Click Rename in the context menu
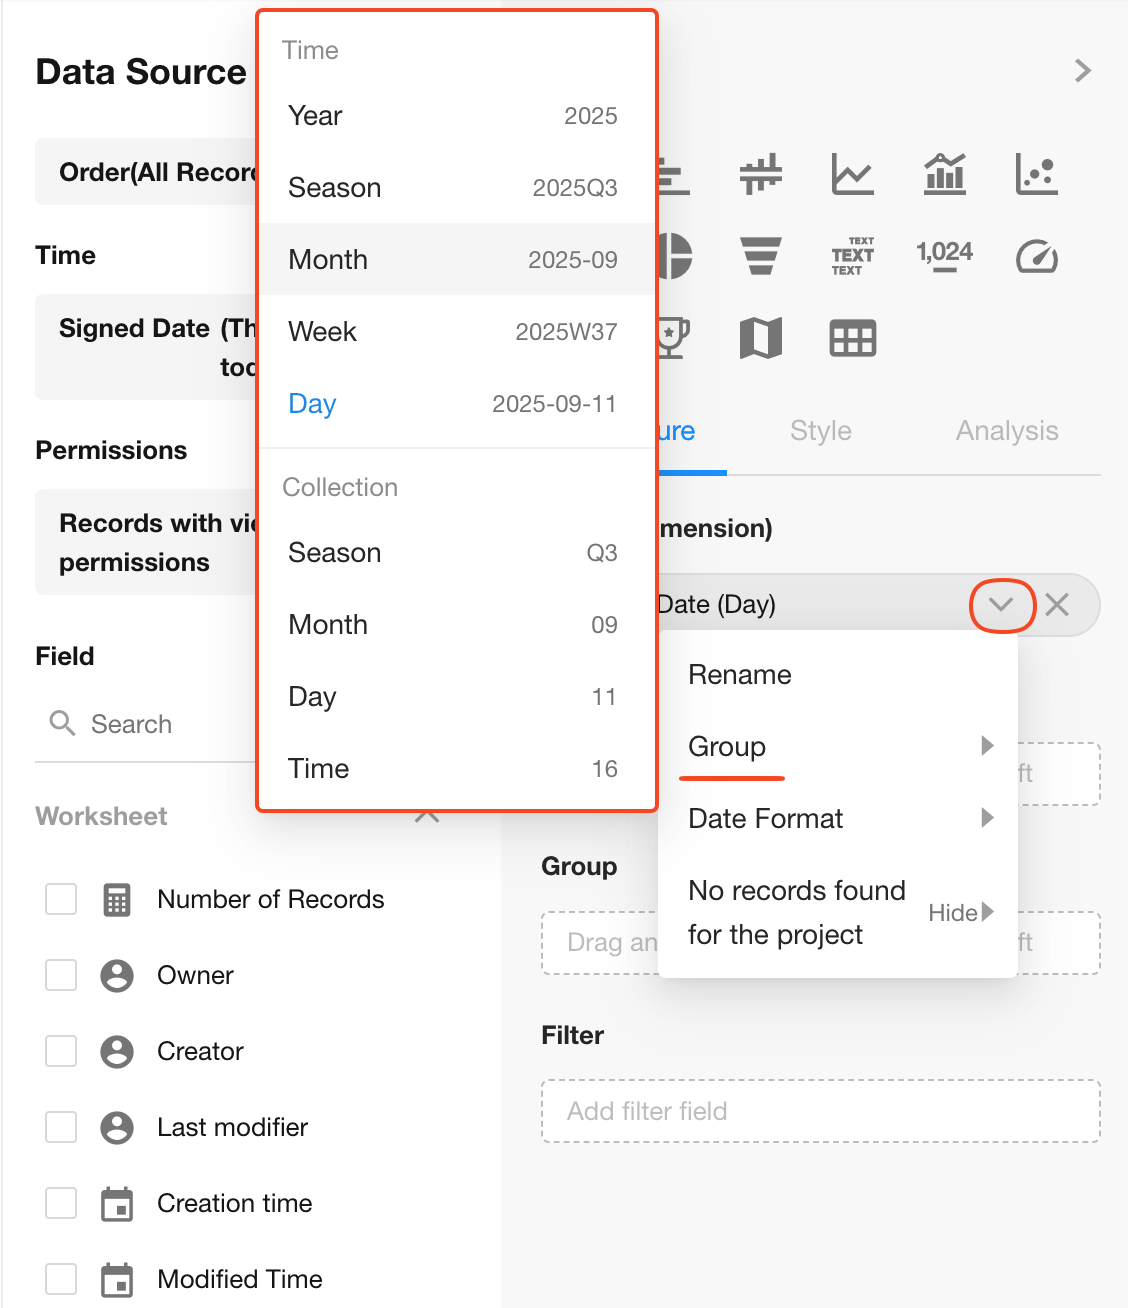The image size is (1128, 1308). click(740, 675)
